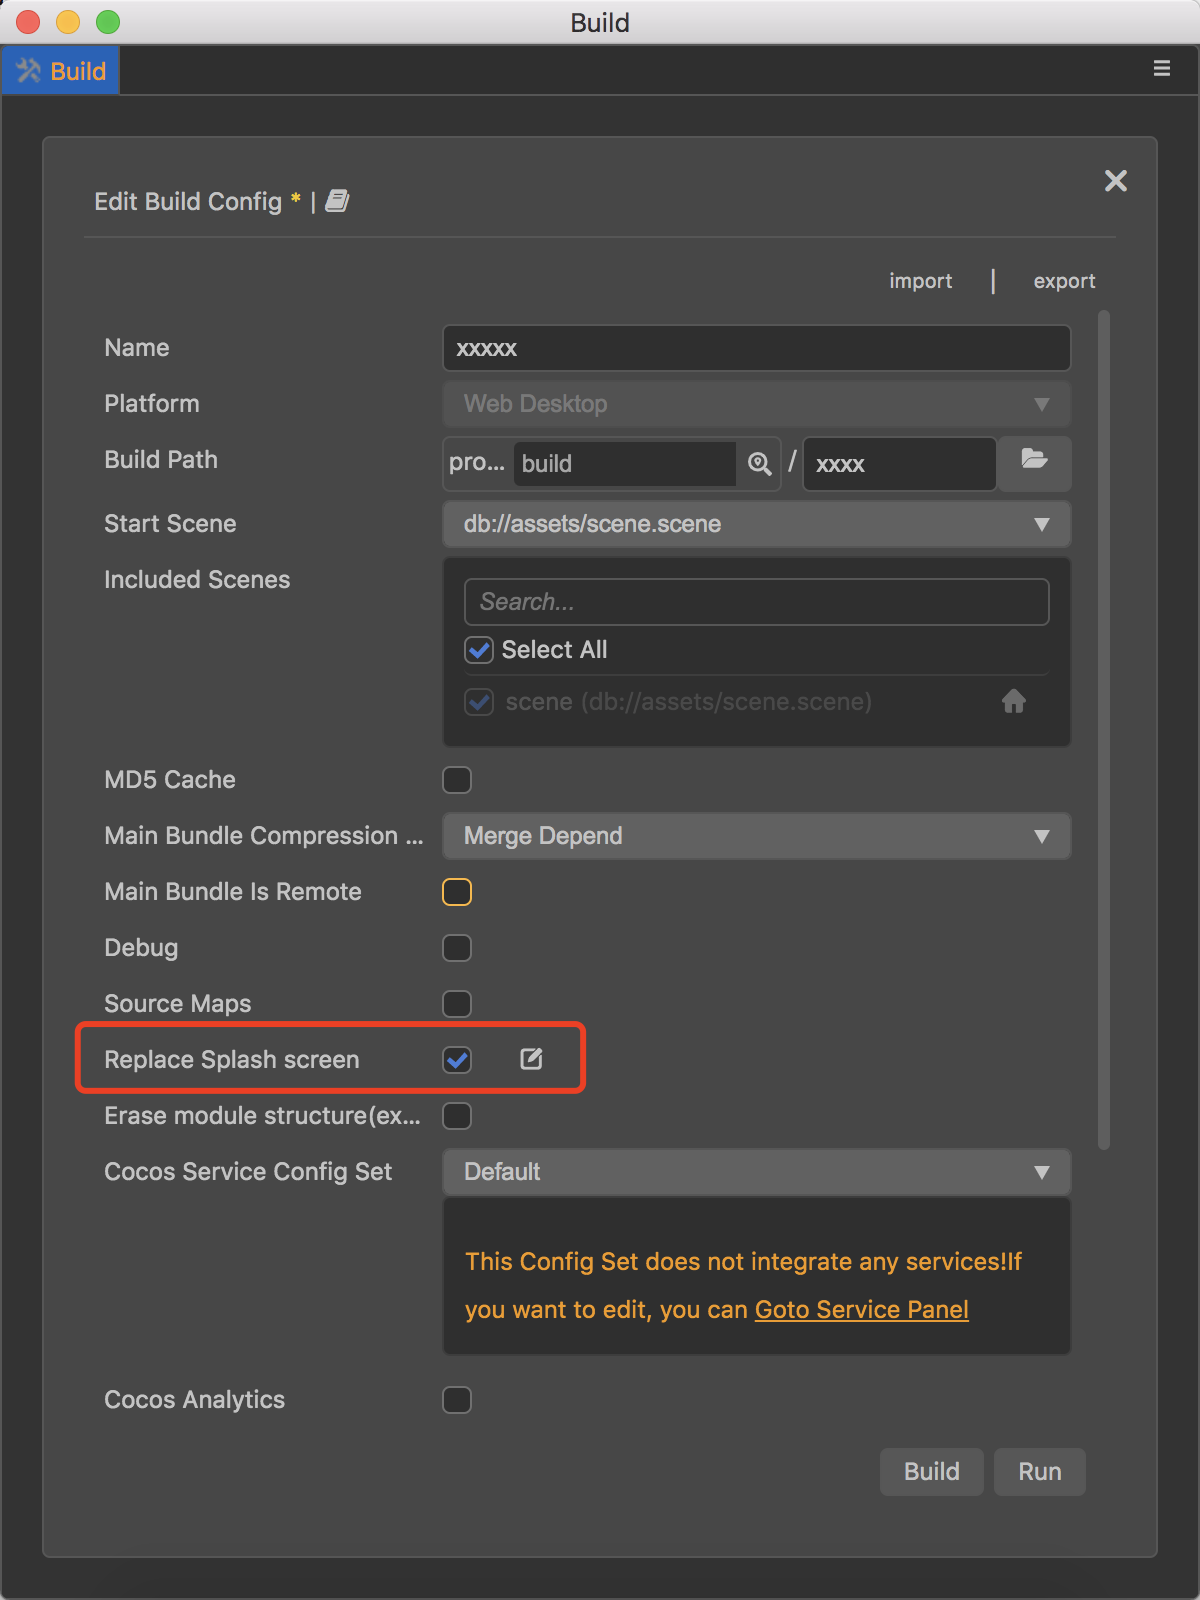Screen dimensions: 1200x1600
Task: Click the import config option
Action: [920, 281]
